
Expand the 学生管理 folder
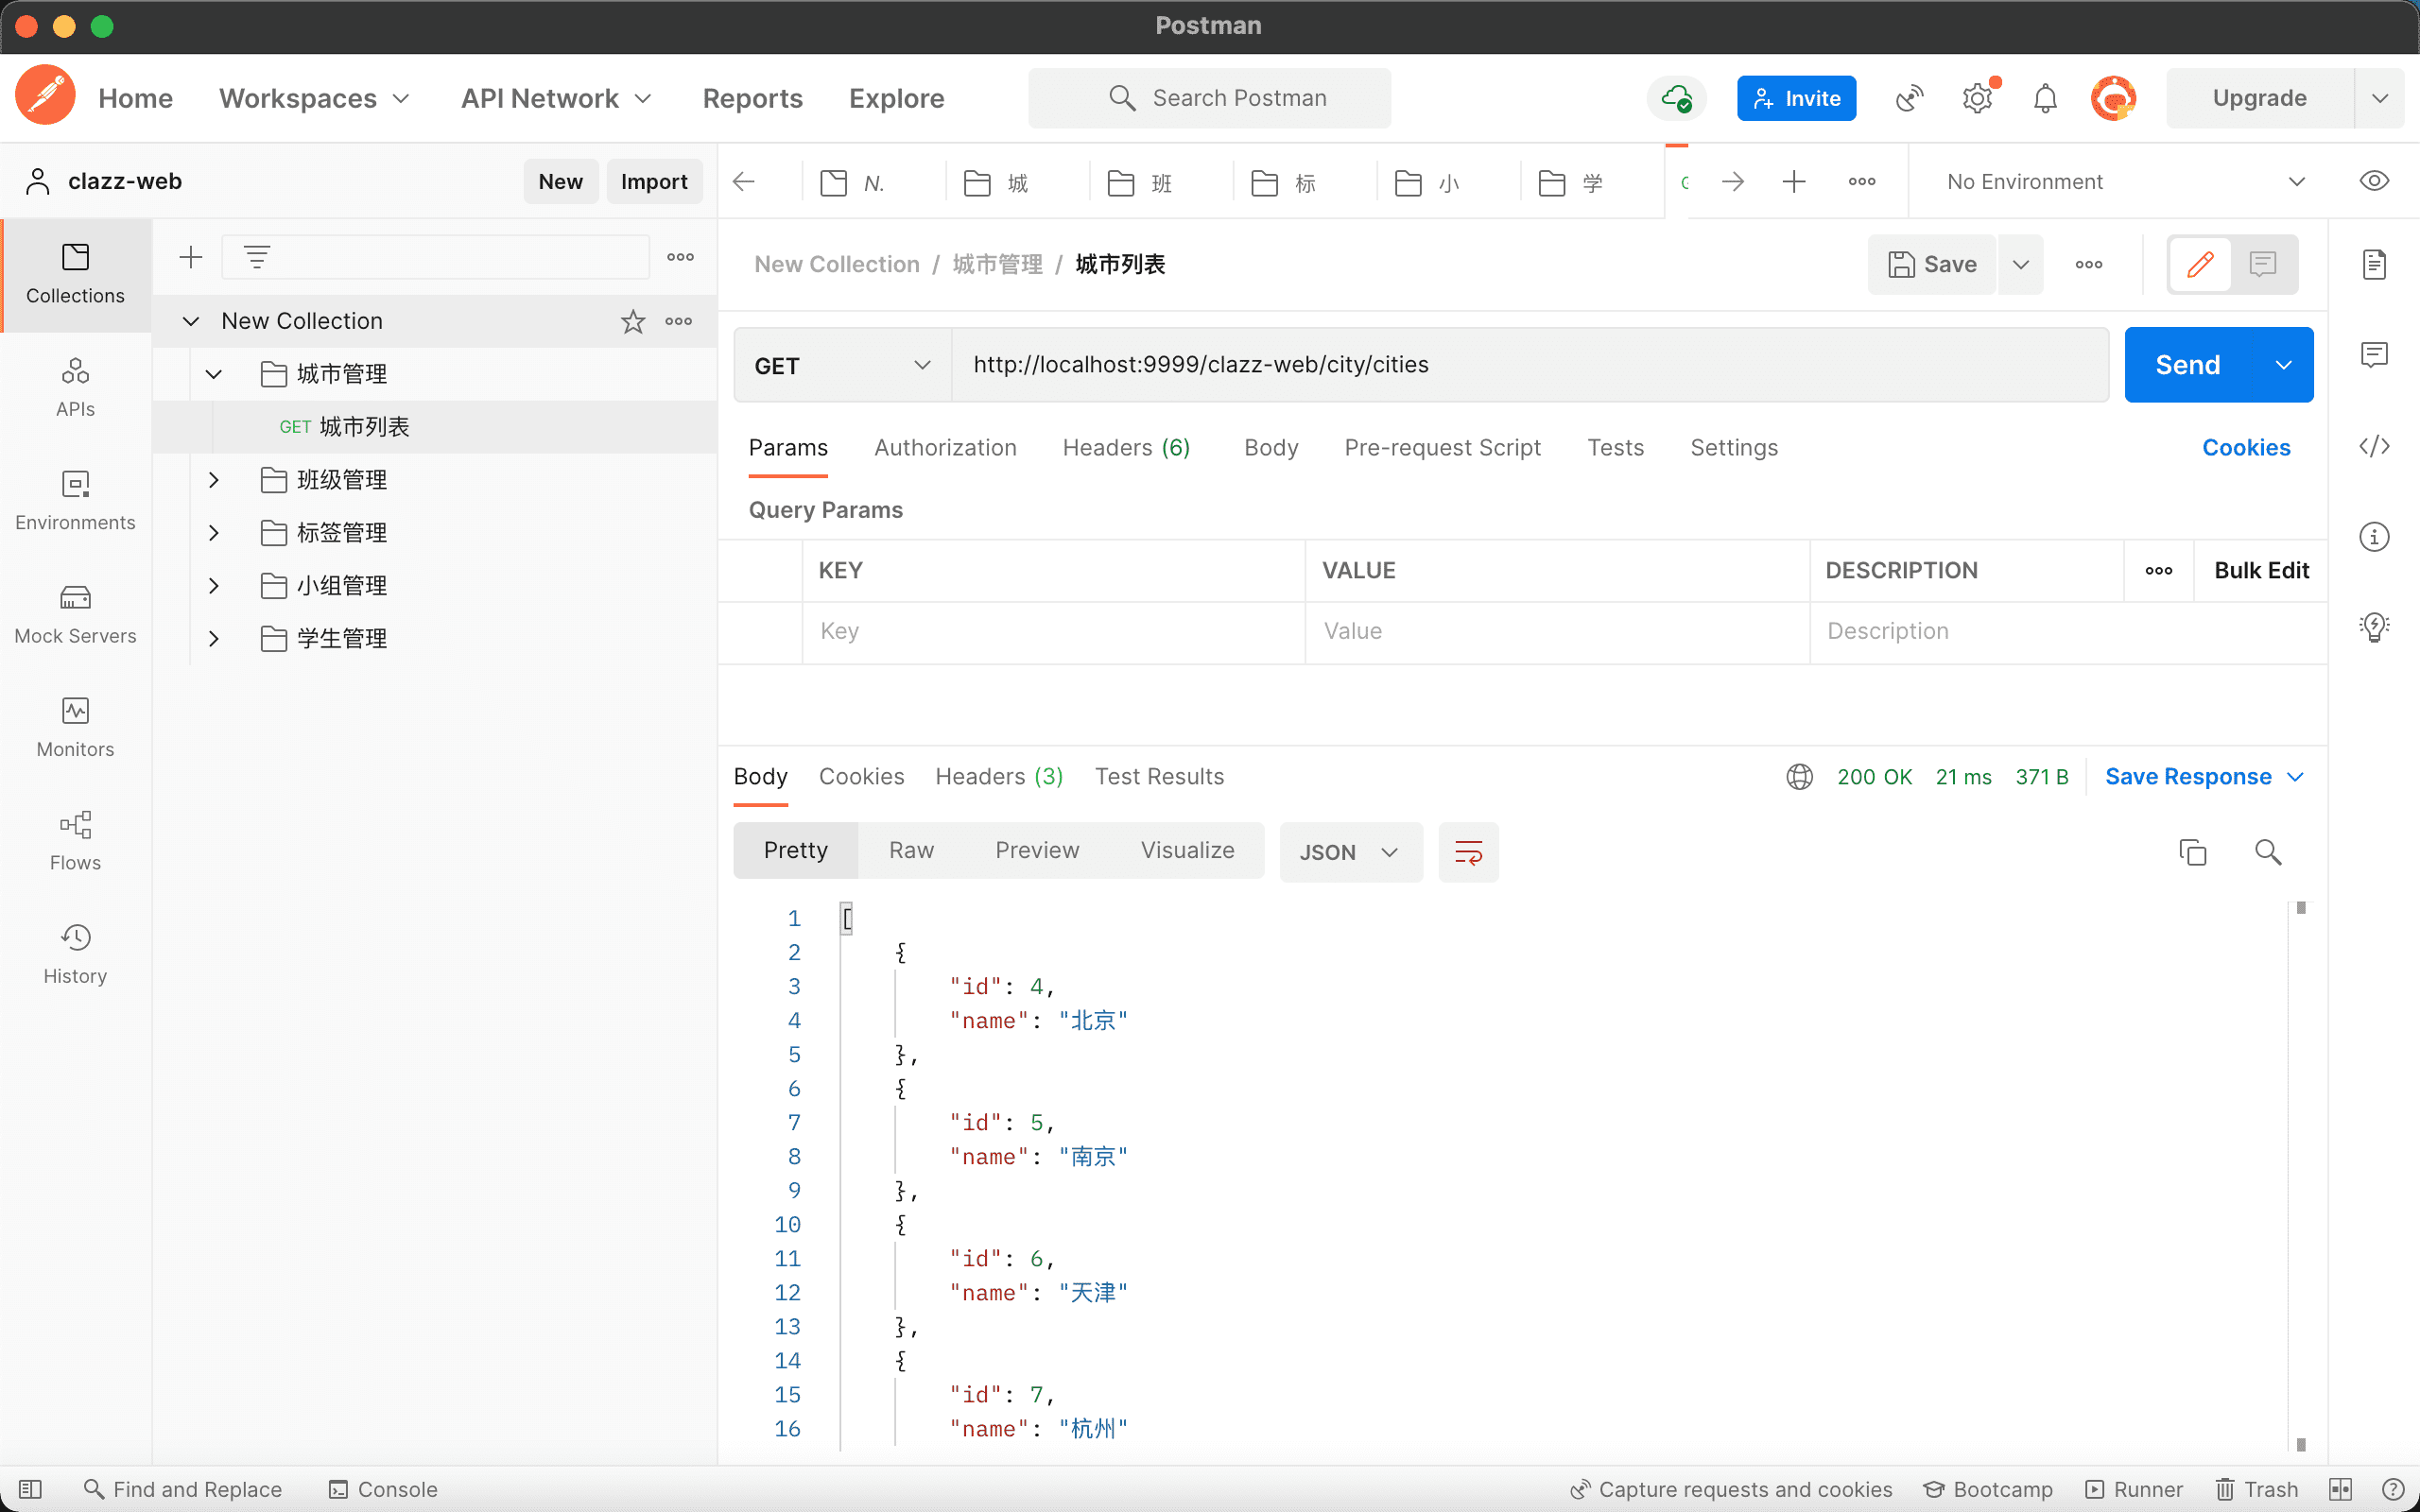point(213,638)
